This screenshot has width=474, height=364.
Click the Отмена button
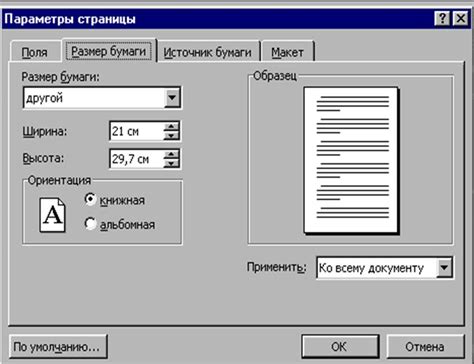[x=425, y=347]
